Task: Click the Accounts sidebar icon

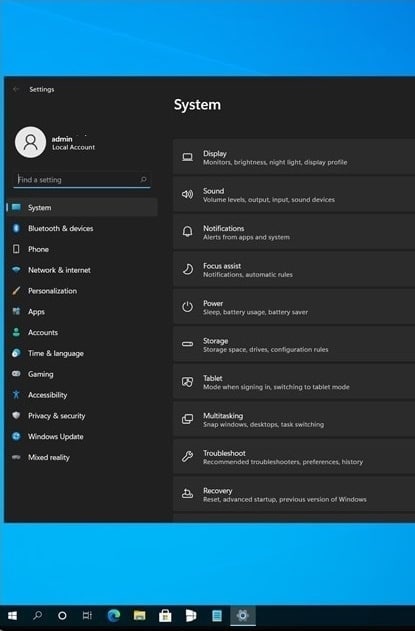Action: [16, 332]
